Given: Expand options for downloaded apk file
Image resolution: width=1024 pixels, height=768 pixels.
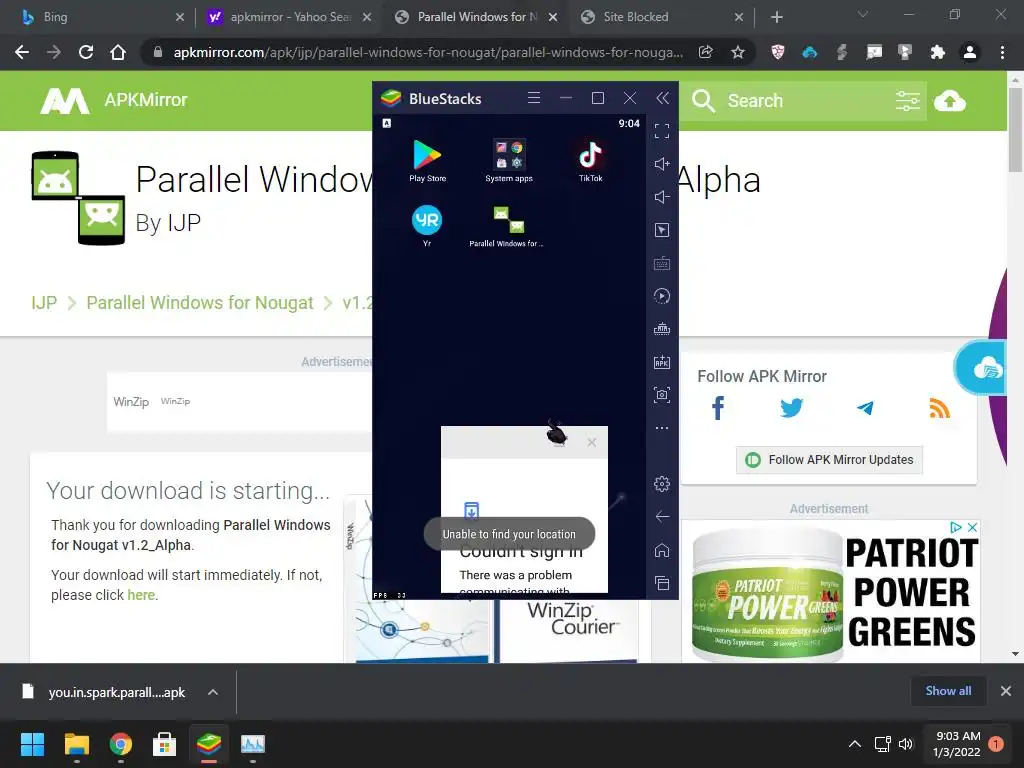Looking at the screenshot, I should click(x=213, y=692).
